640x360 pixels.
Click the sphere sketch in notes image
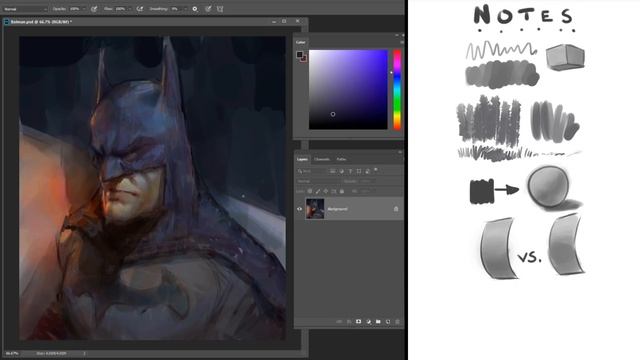548,186
